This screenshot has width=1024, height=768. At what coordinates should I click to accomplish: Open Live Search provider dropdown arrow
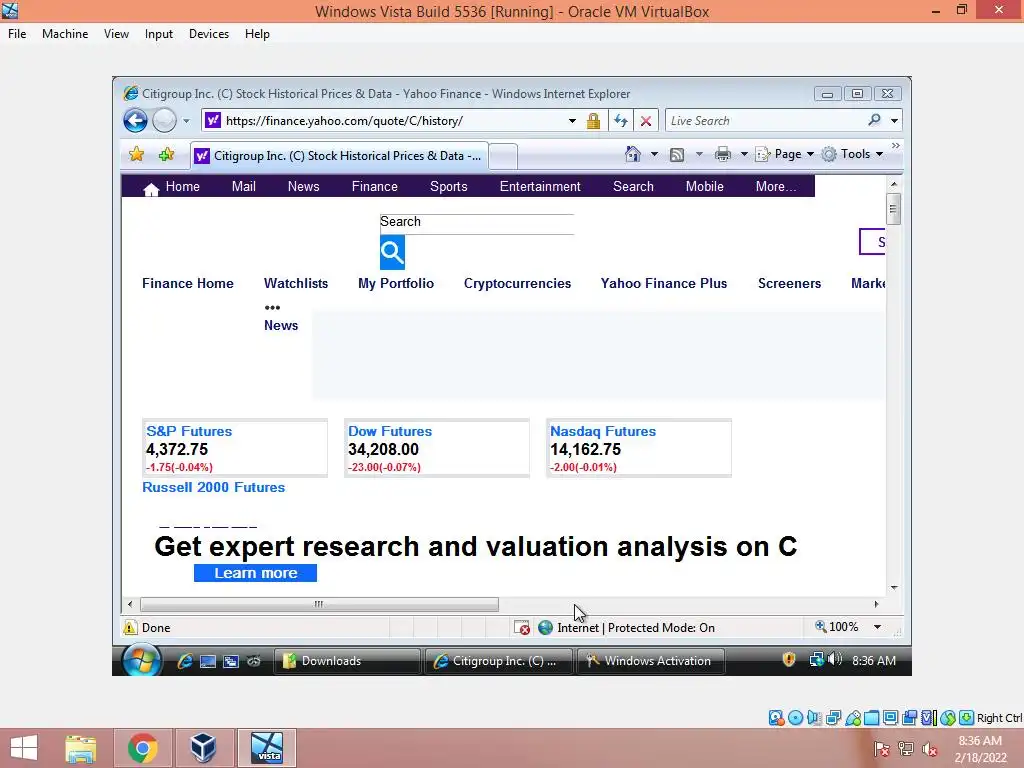click(x=894, y=121)
